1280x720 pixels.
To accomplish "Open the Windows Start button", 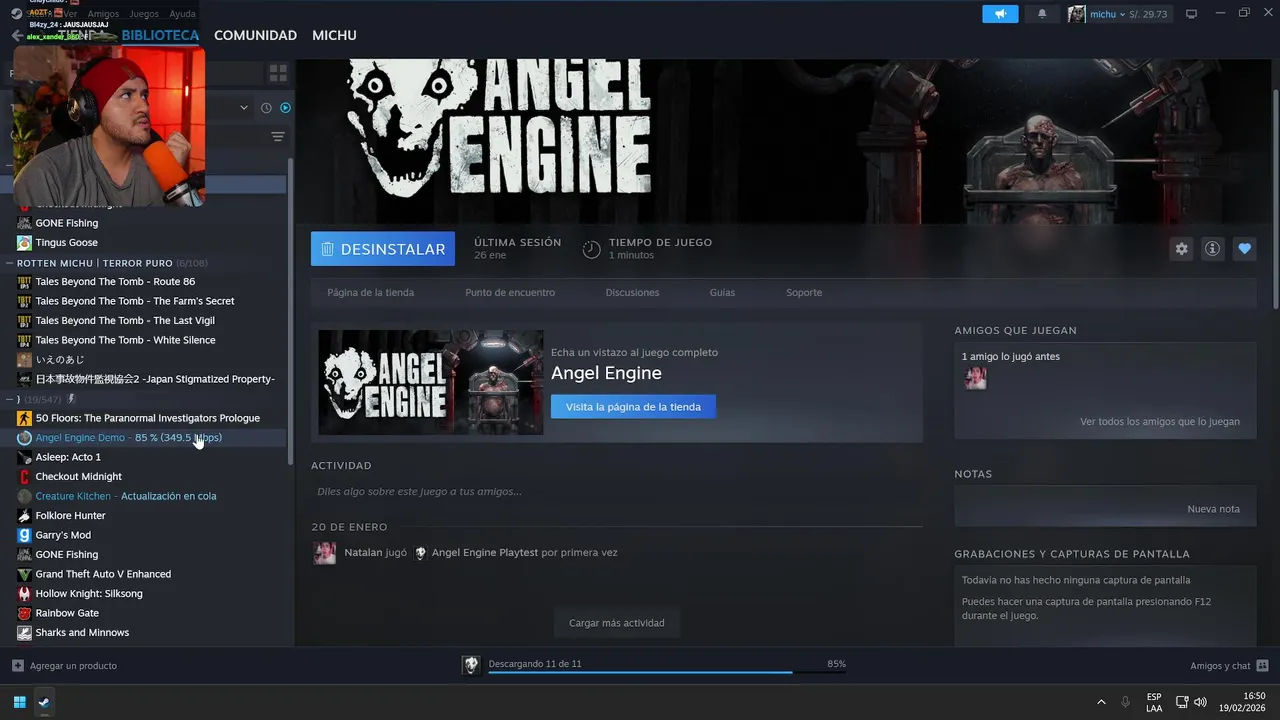I will [x=19, y=702].
